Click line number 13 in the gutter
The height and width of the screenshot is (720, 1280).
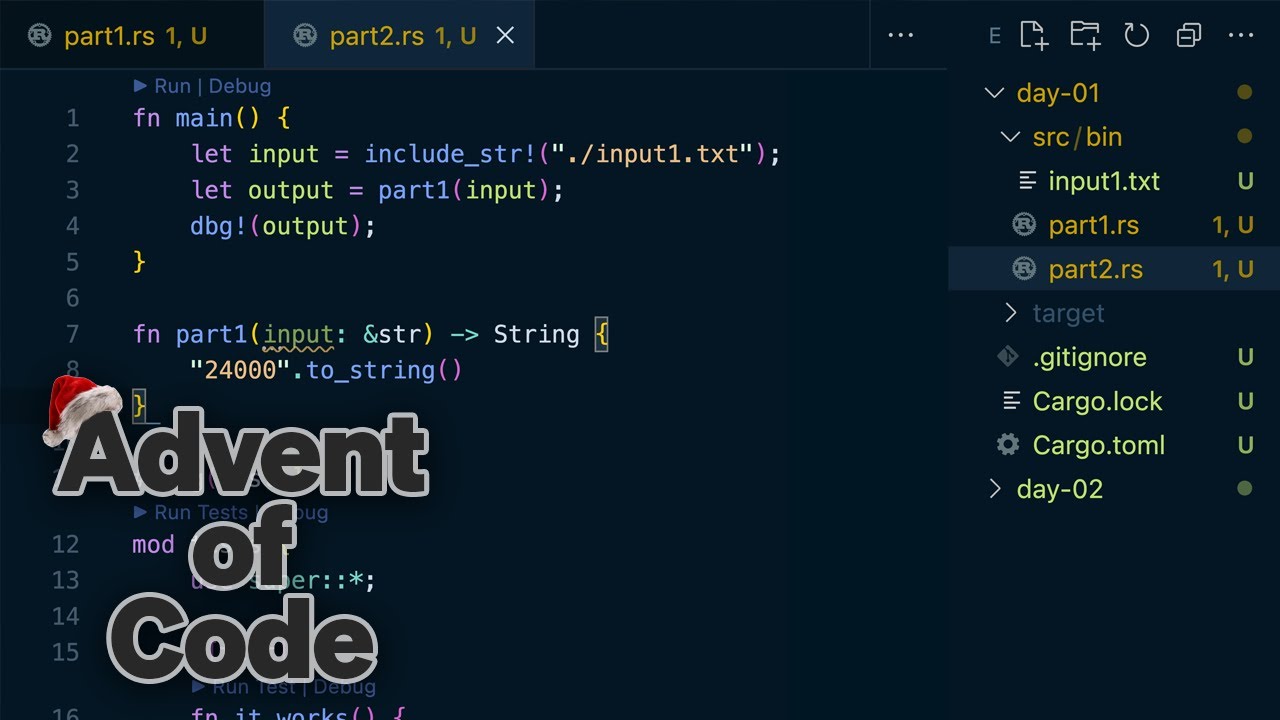pos(66,580)
